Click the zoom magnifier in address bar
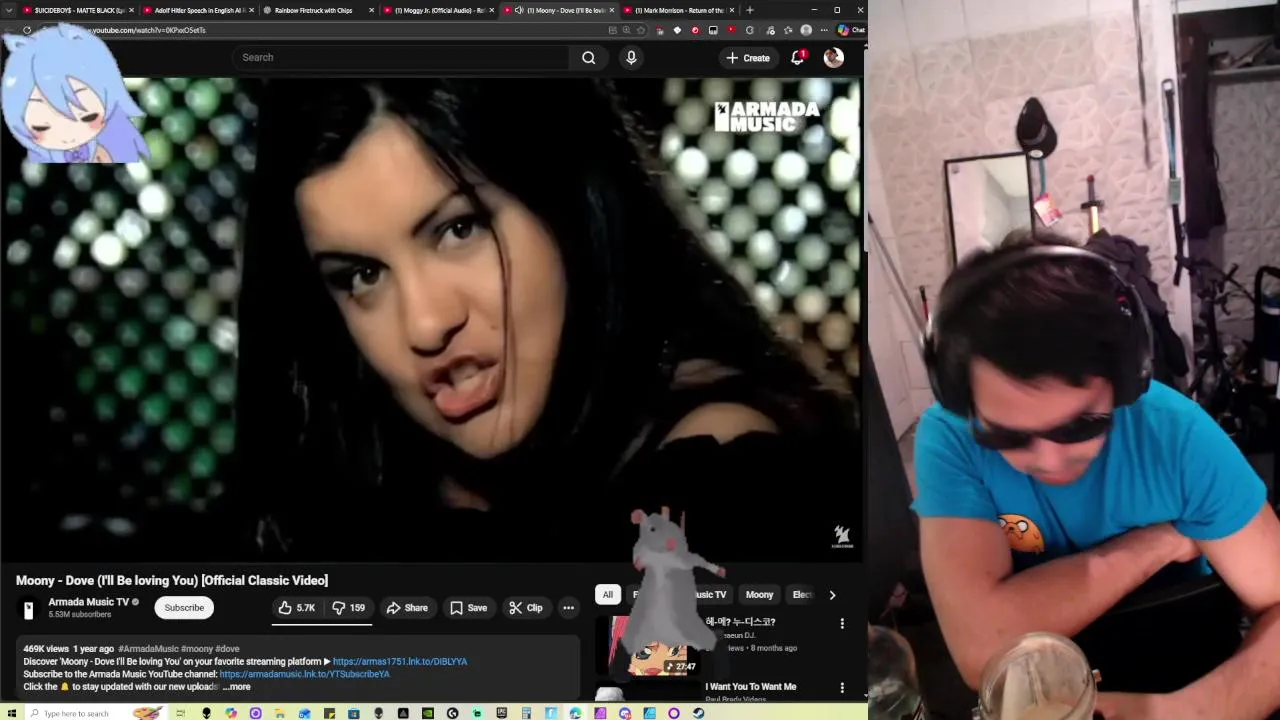 tap(627, 30)
